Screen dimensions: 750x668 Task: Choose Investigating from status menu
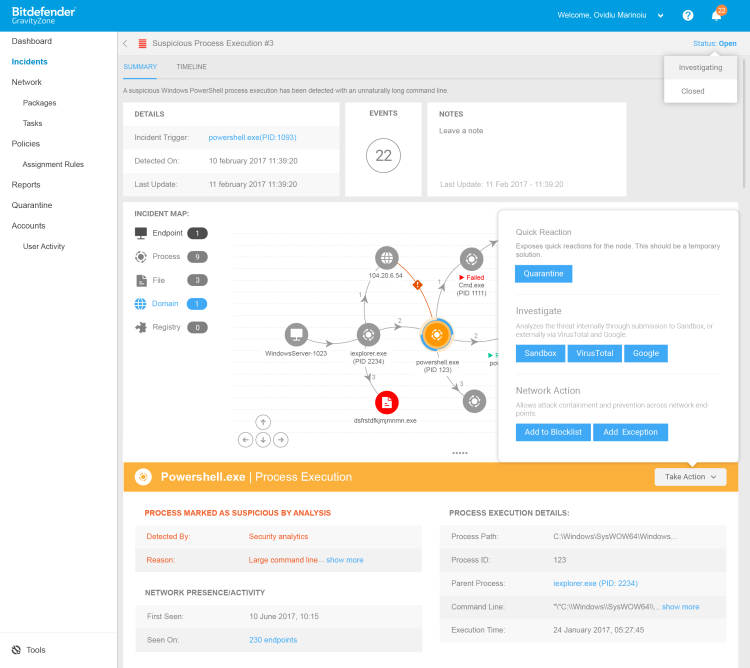699,68
